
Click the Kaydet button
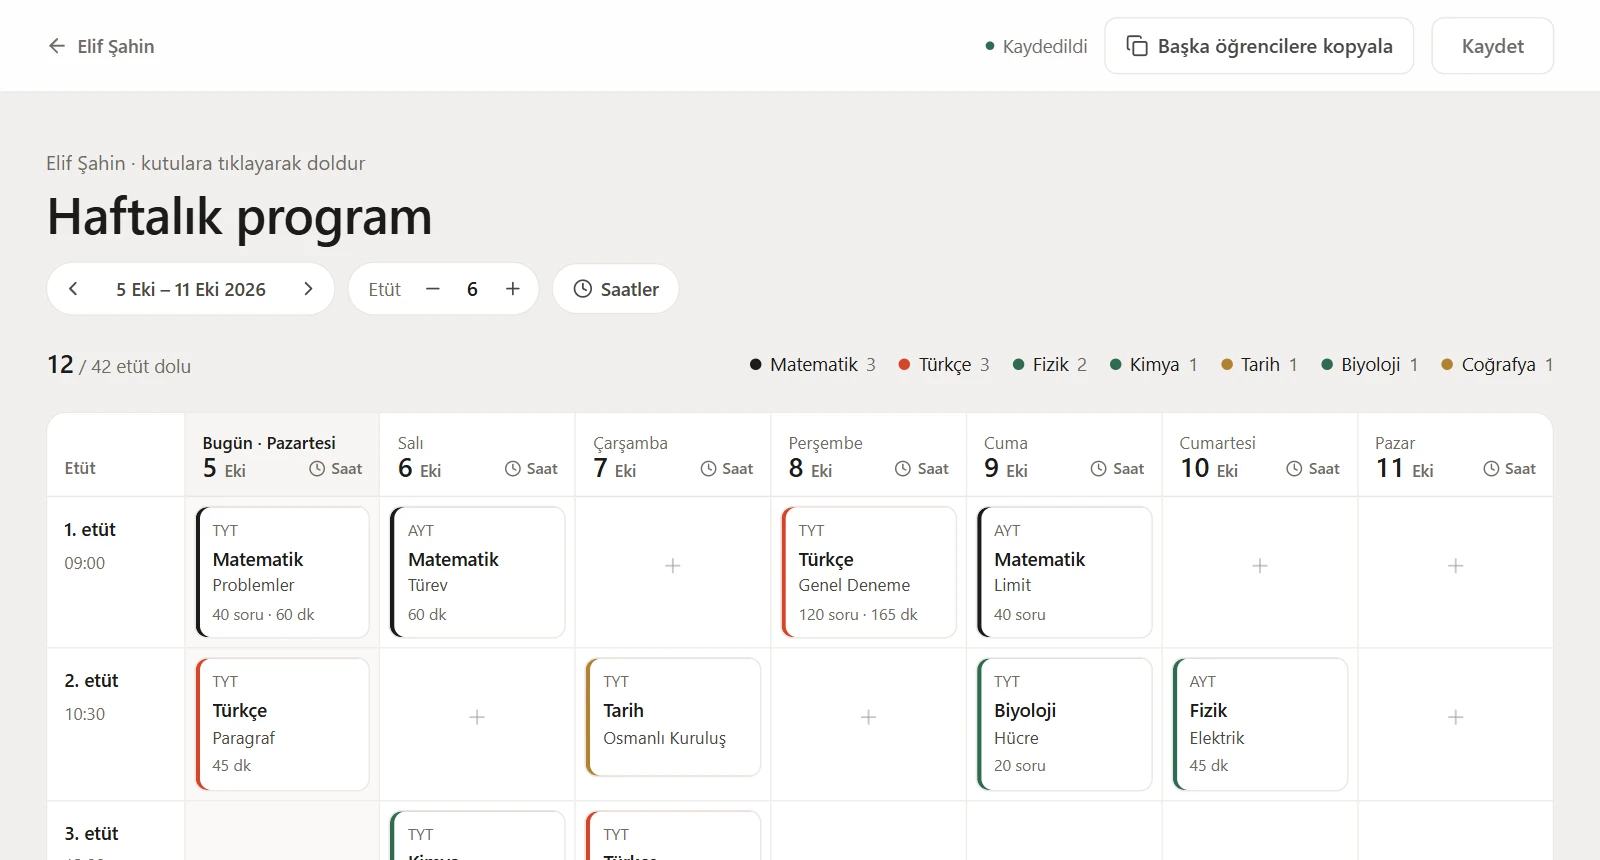[x=1493, y=46]
